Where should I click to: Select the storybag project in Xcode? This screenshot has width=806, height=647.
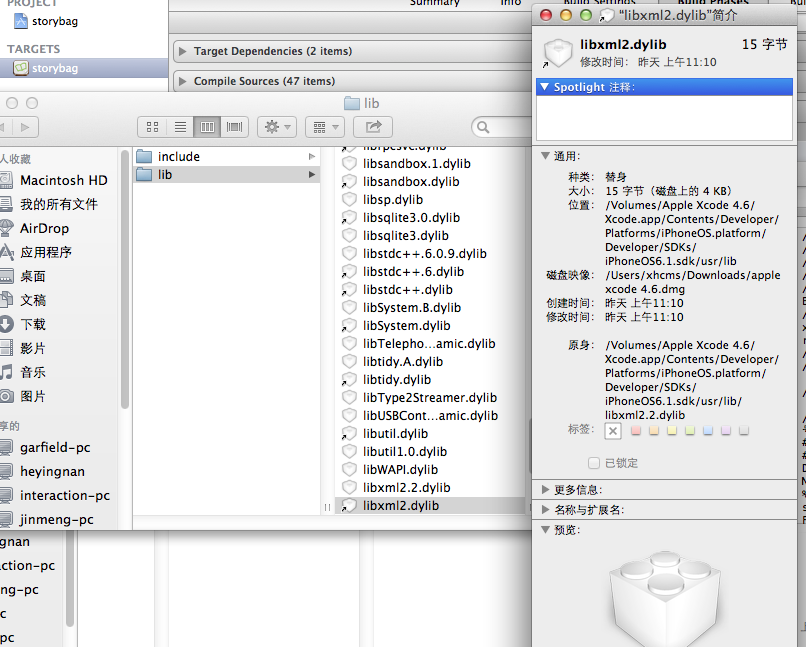click(x=46, y=21)
